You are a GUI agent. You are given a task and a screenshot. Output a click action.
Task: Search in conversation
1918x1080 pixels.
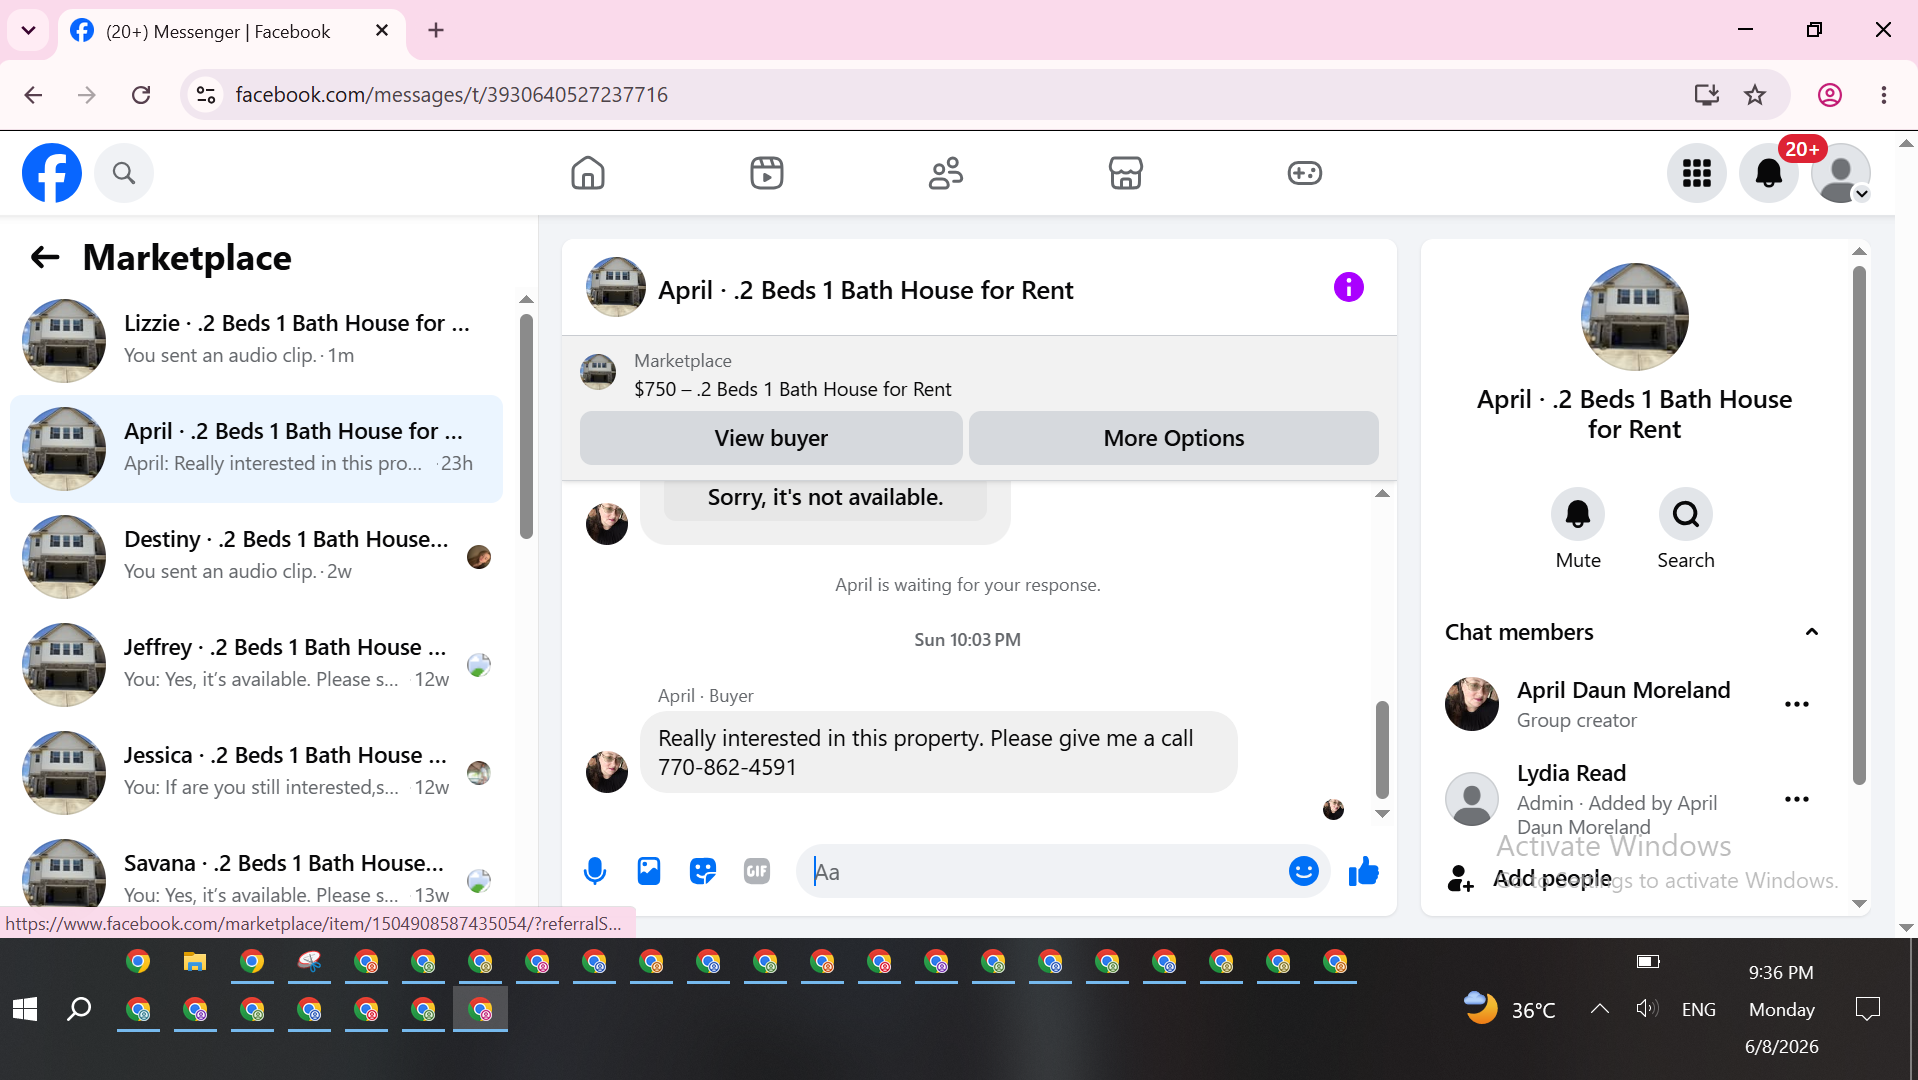pyautogui.click(x=1686, y=514)
